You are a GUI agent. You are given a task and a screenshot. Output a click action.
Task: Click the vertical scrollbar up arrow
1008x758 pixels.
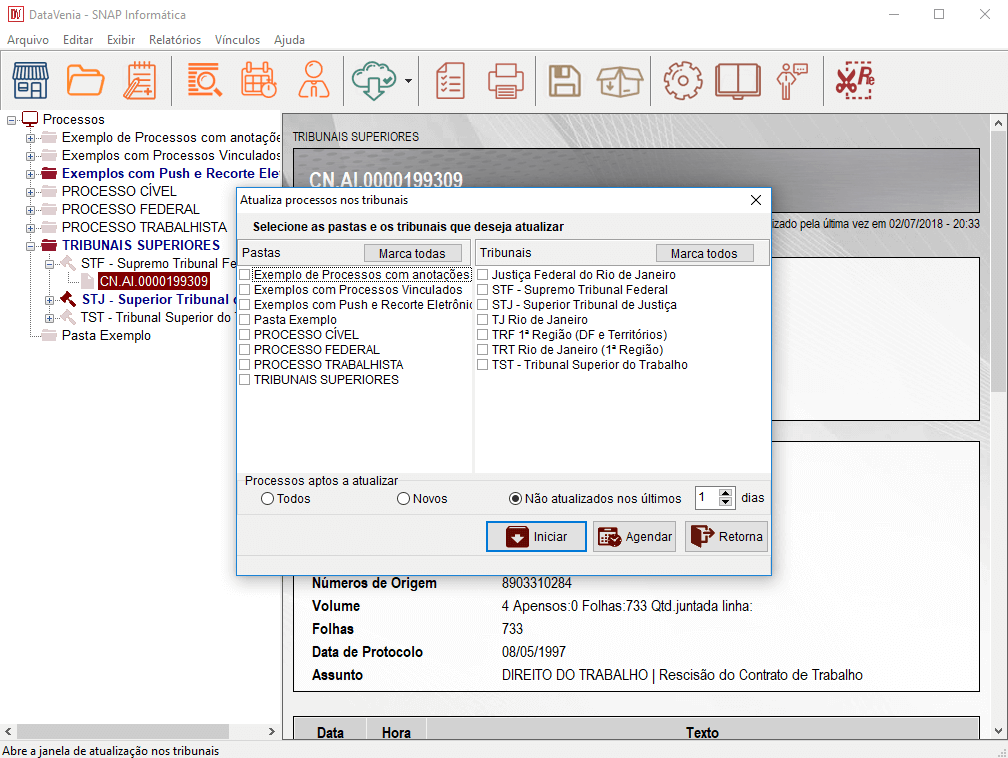(x=998, y=122)
